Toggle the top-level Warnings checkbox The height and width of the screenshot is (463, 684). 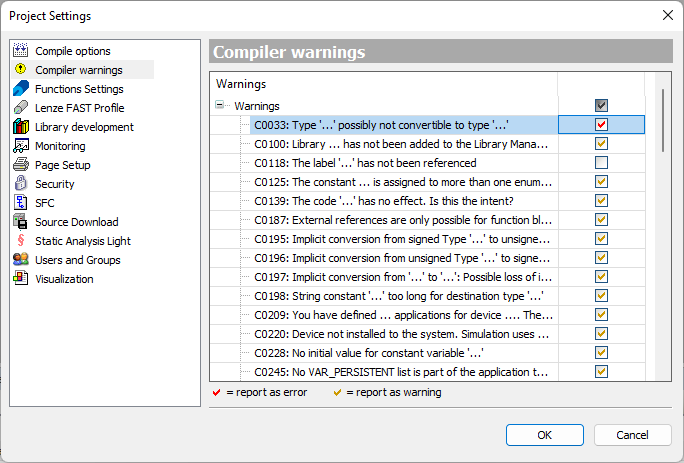601,105
